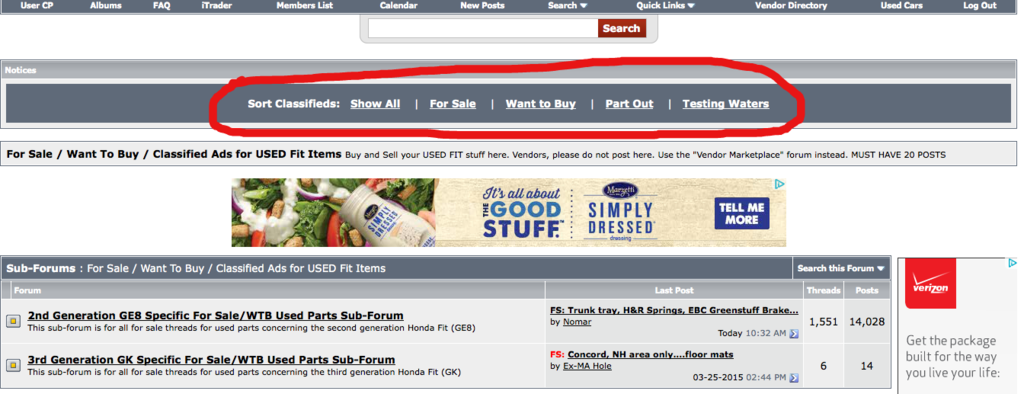Open the Search this Forum dropdown
This screenshot has width=1024, height=394.
click(841, 268)
